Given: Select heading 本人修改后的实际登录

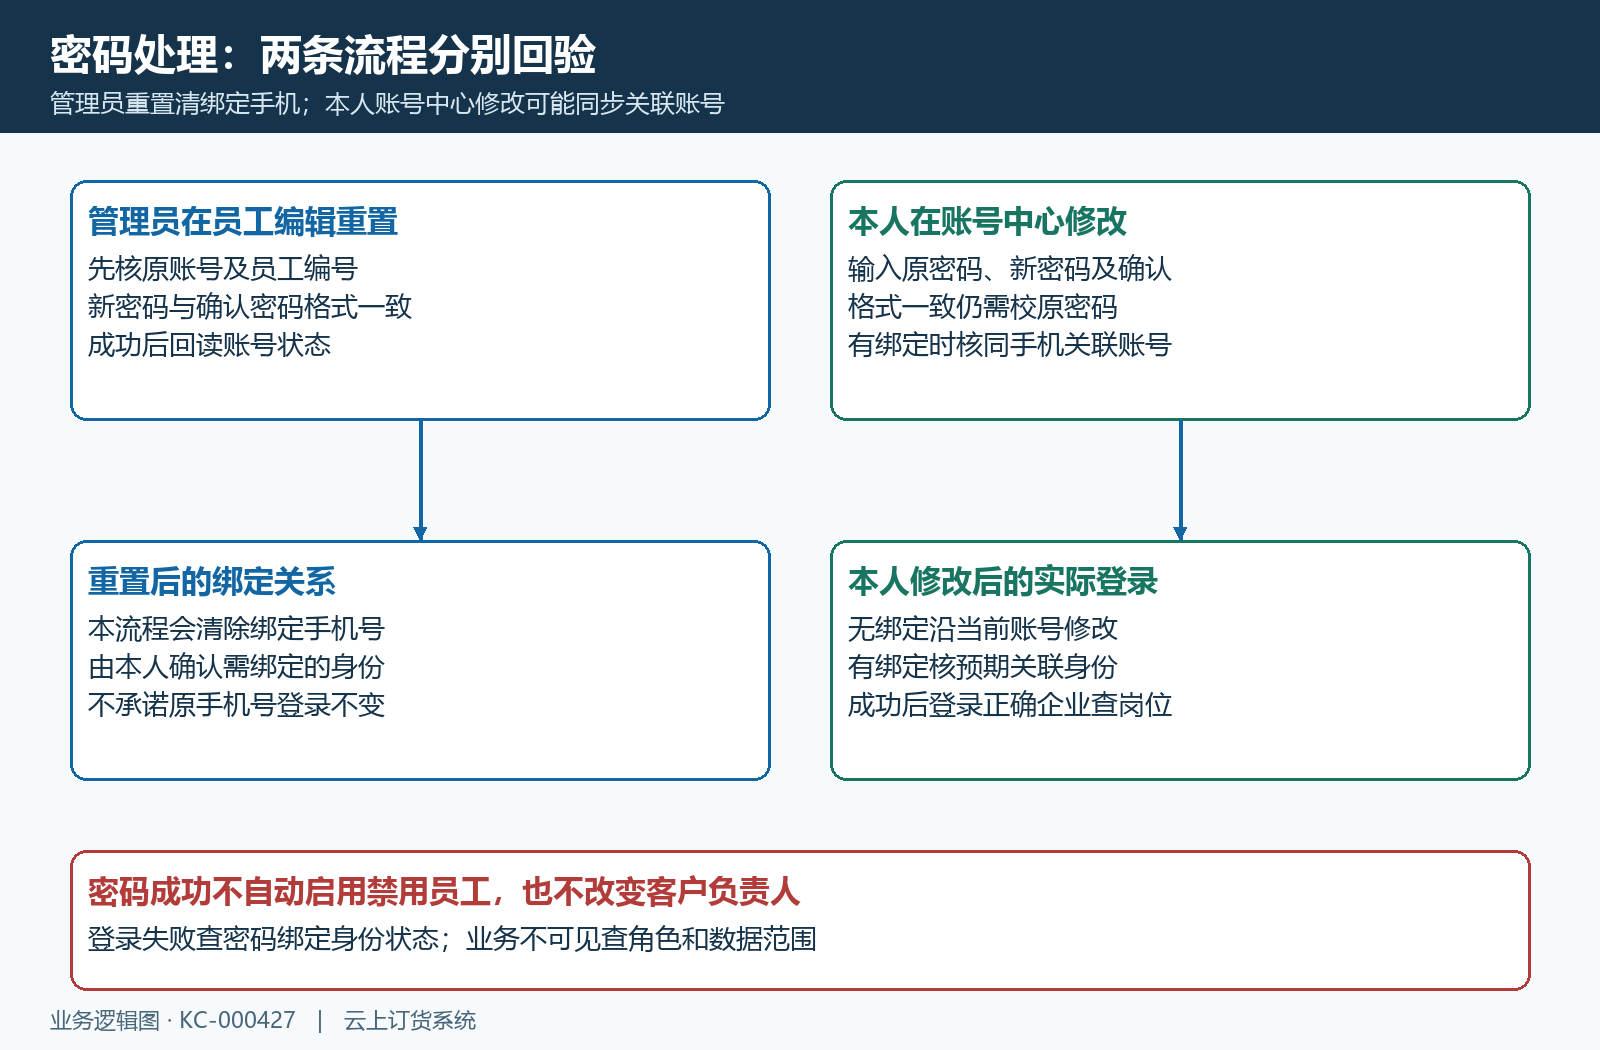Looking at the screenshot, I should click(1003, 581).
